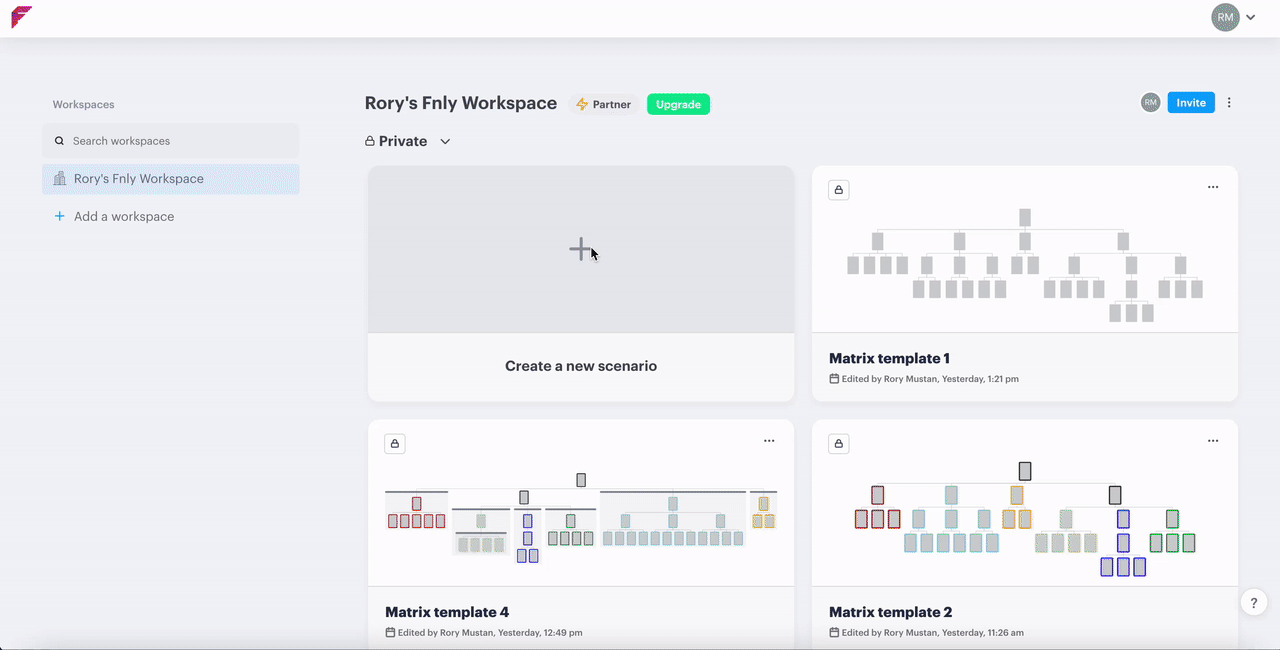Click the Partner badge
Viewport: 1280px width, 650px height.
pyautogui.click(x=604, y=104)
